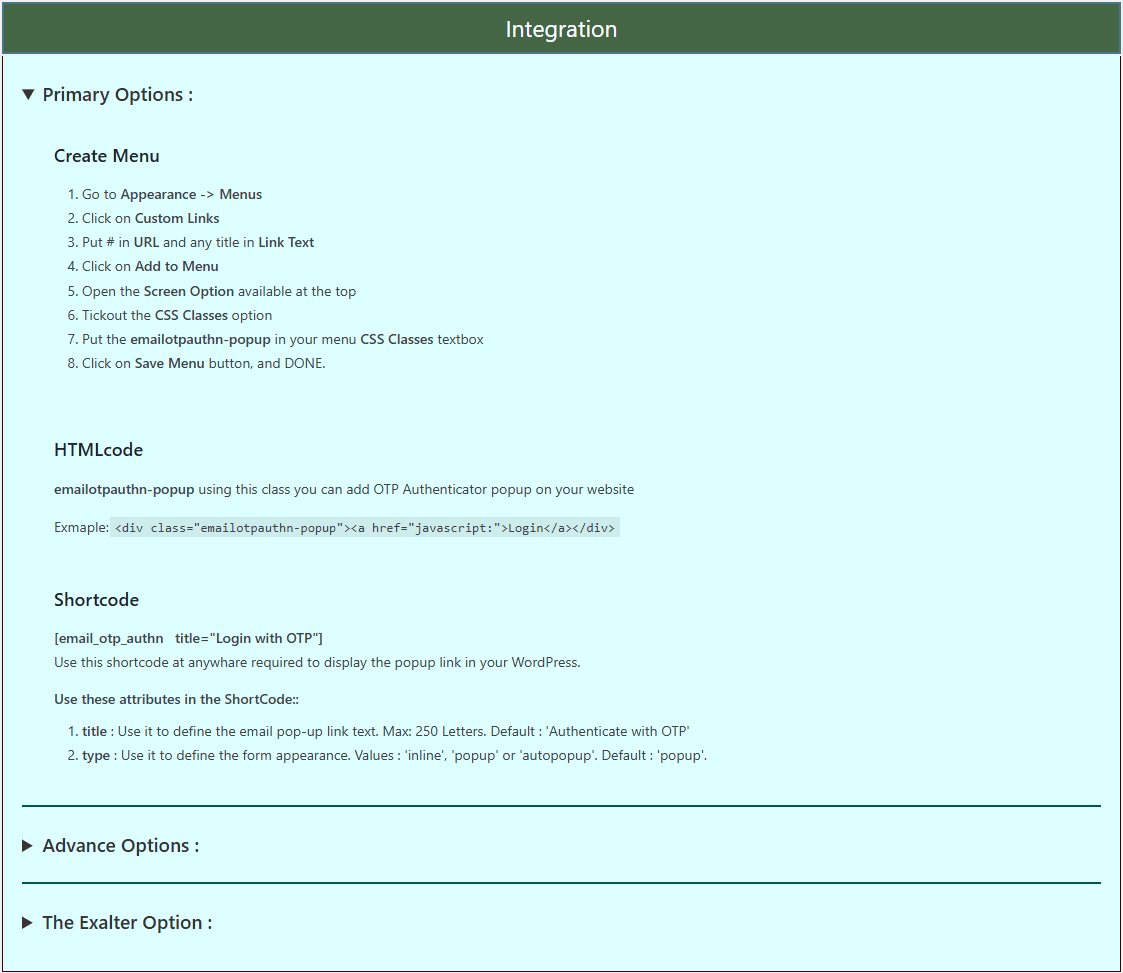Image resolution: width=1123 pixels, height=973 pixels.
Task: Click Add to Menu in step four
Action: point(176,266)
